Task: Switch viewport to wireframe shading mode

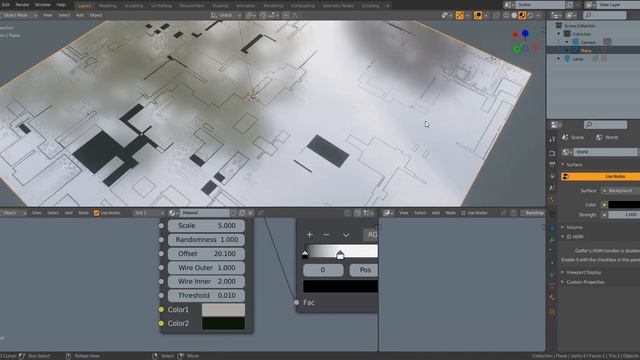Action: (x=506, y=16)
